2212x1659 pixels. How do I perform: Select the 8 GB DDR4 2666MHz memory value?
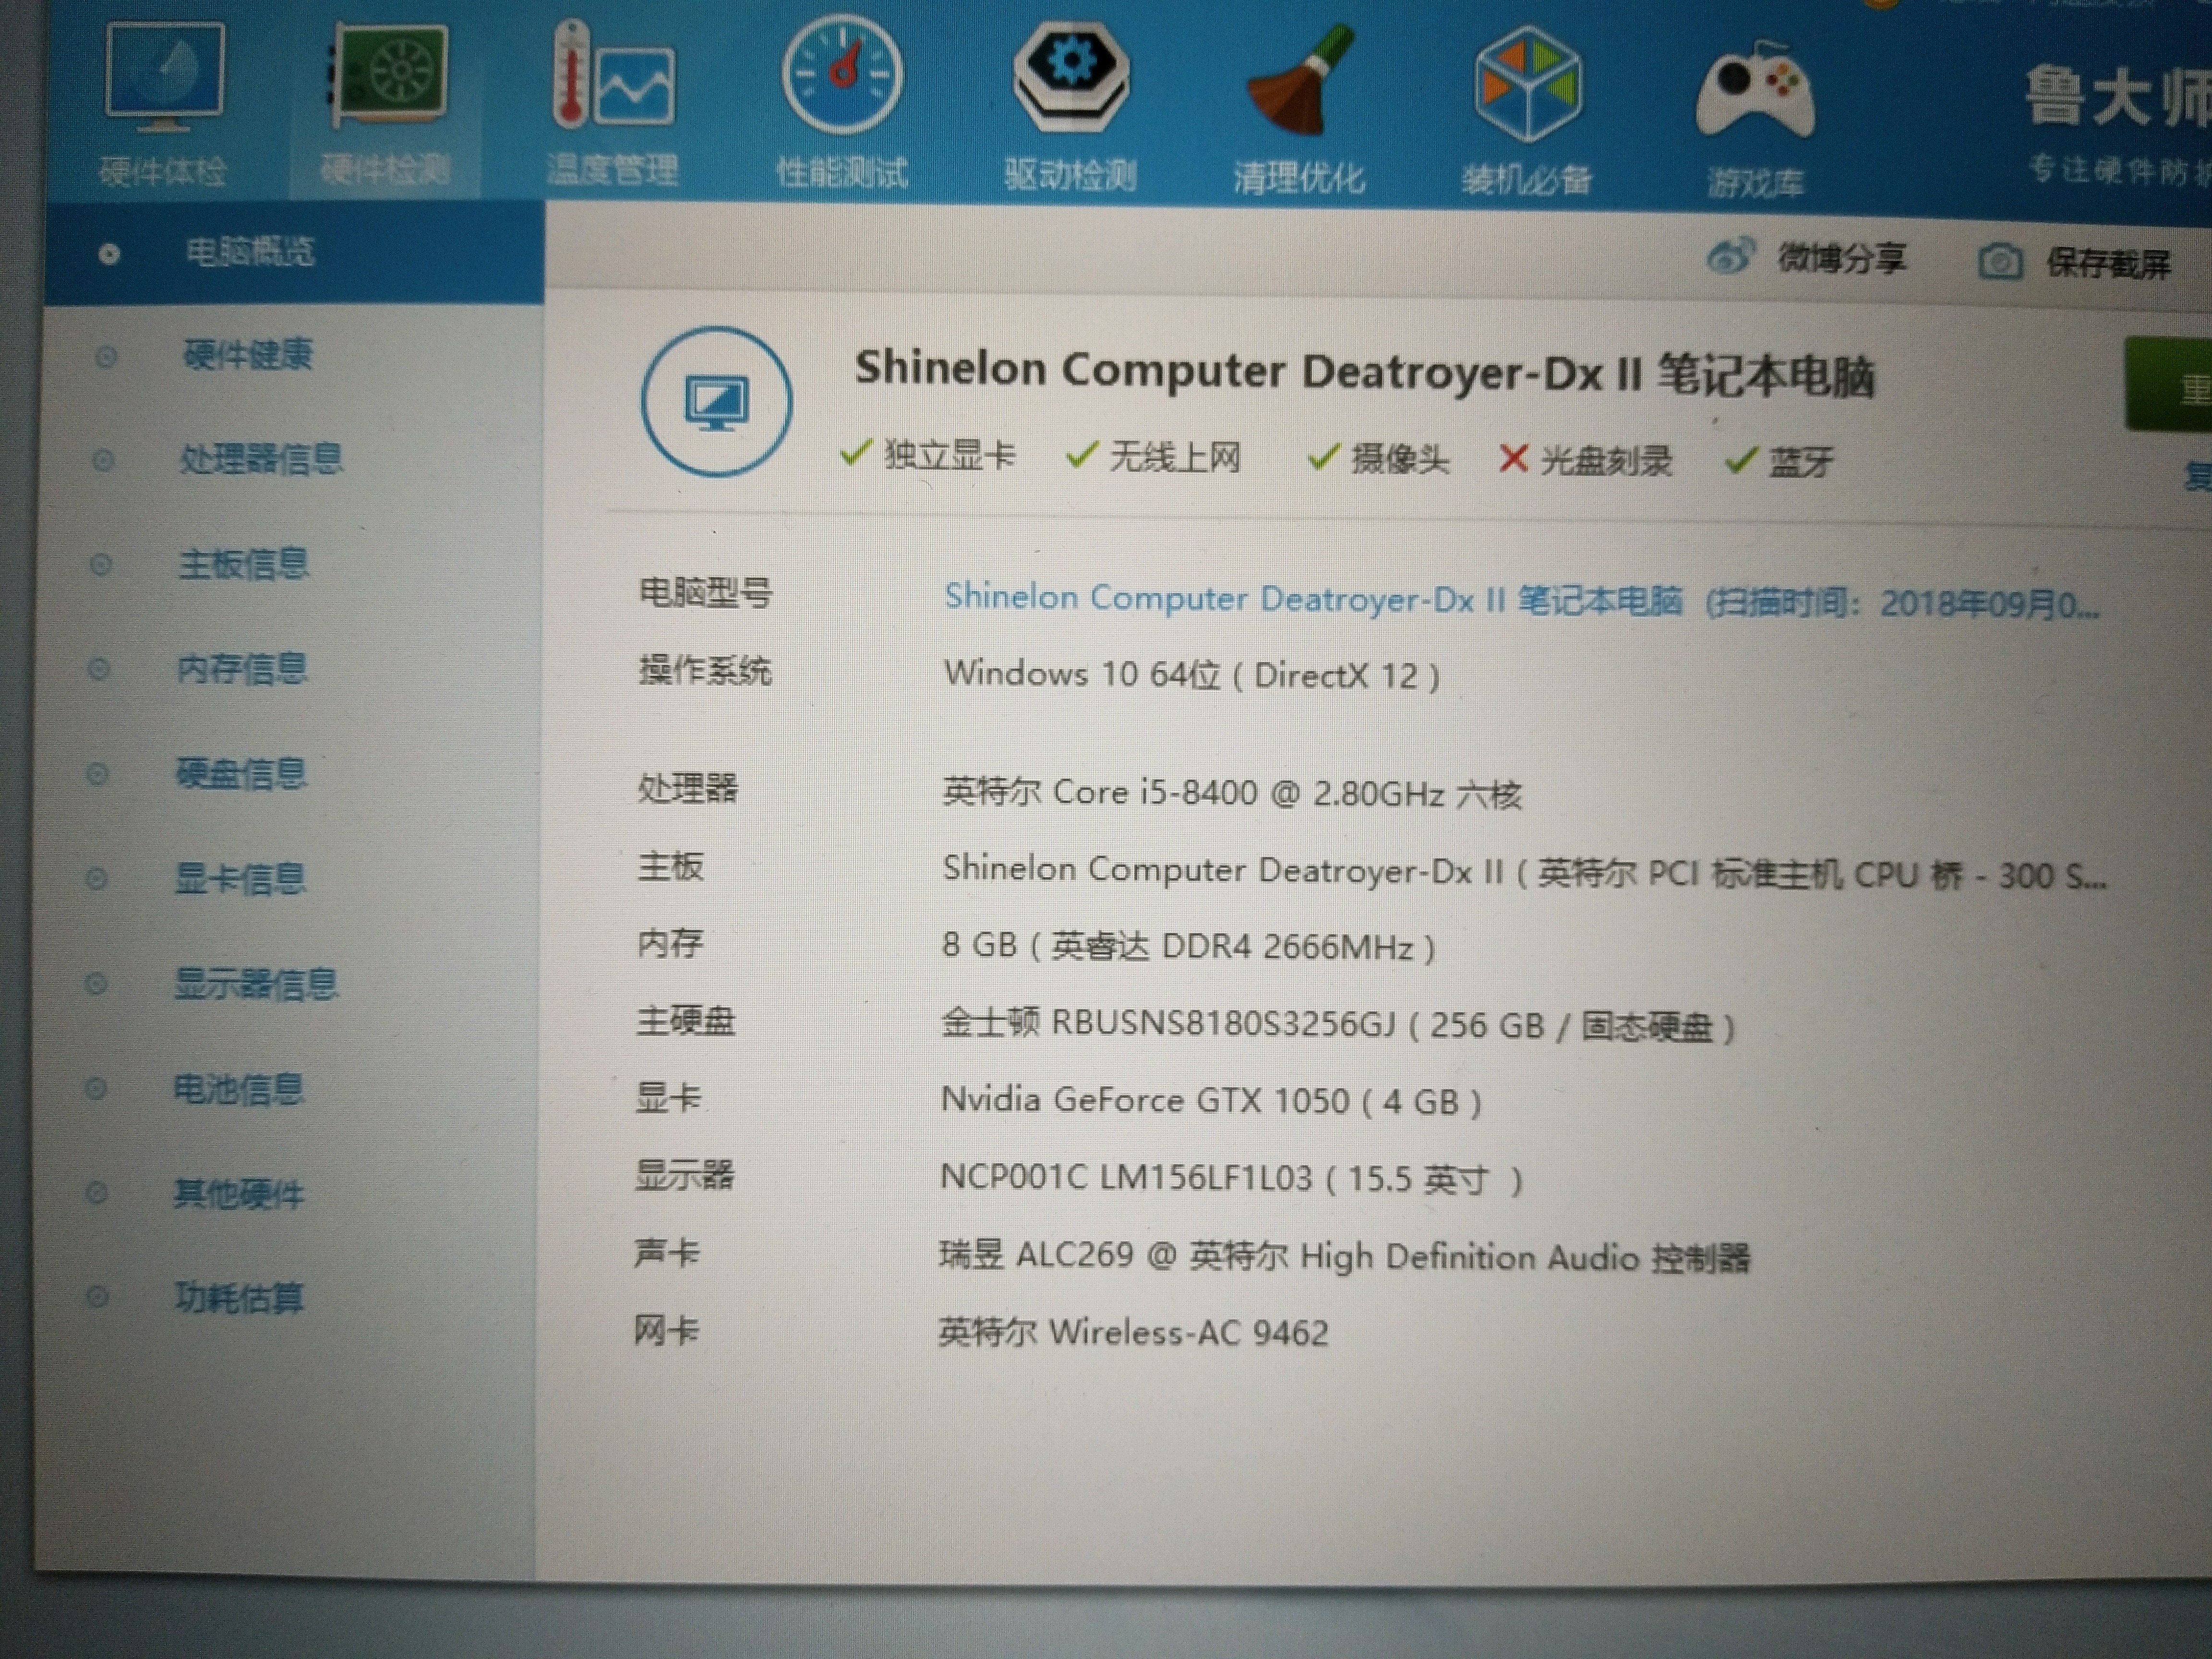1188,946
